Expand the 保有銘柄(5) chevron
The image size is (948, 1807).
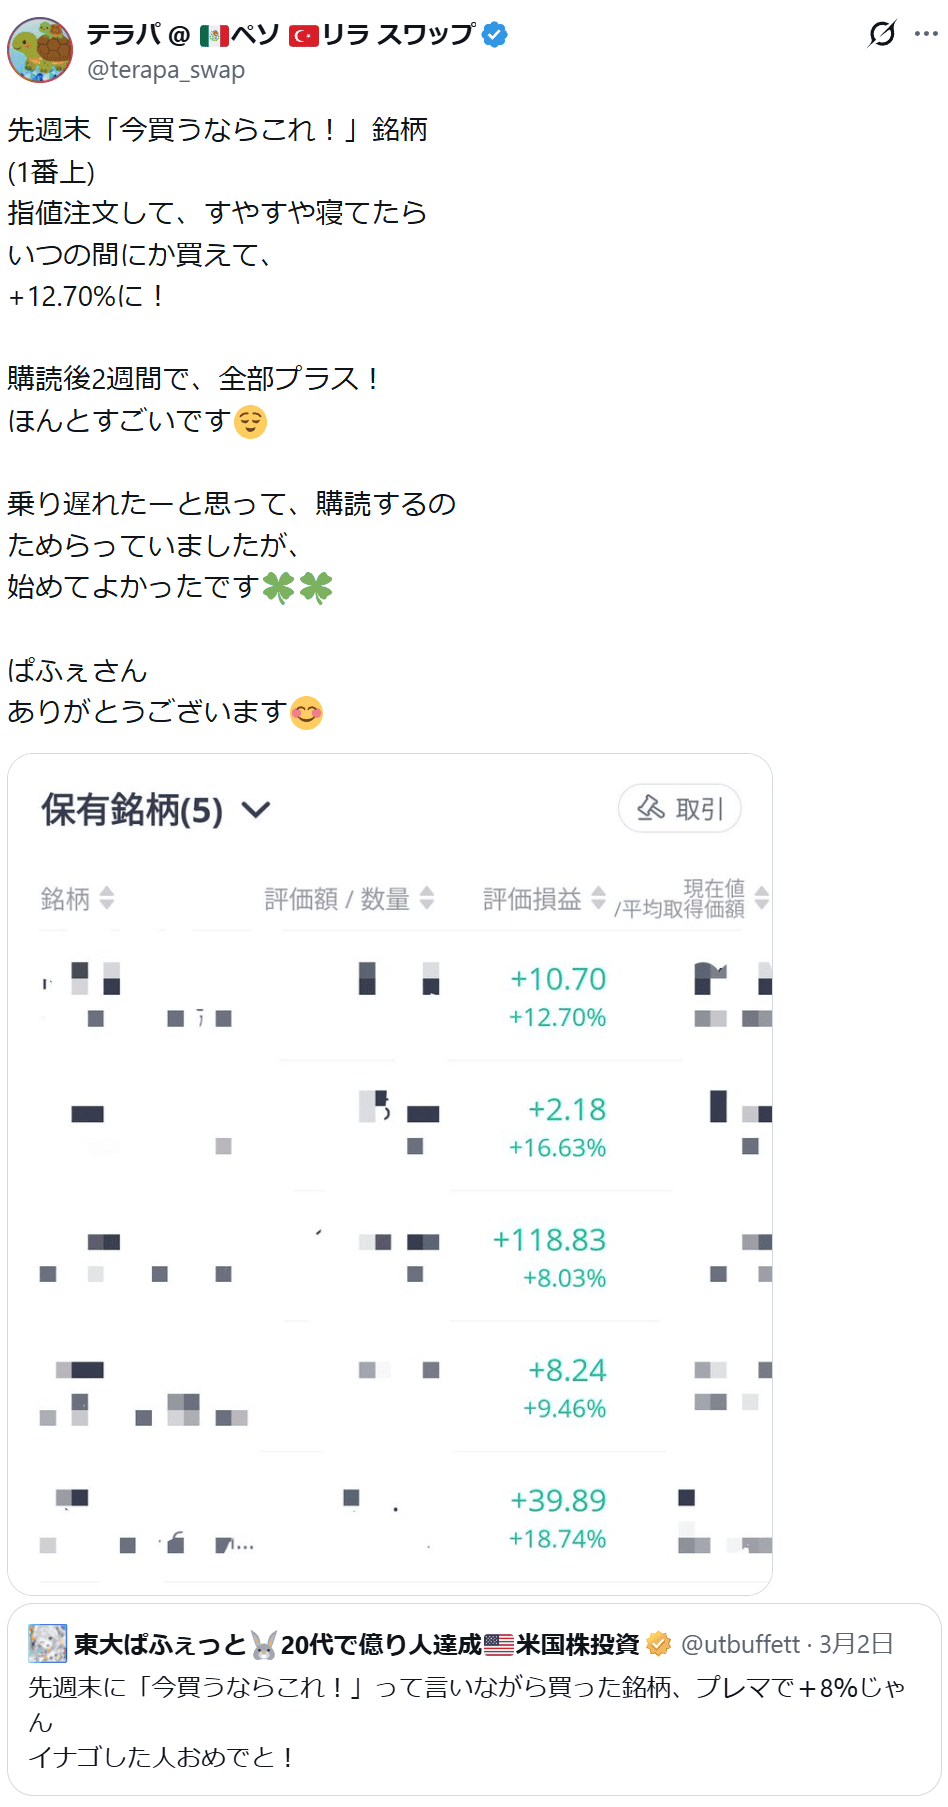(257, 810)
